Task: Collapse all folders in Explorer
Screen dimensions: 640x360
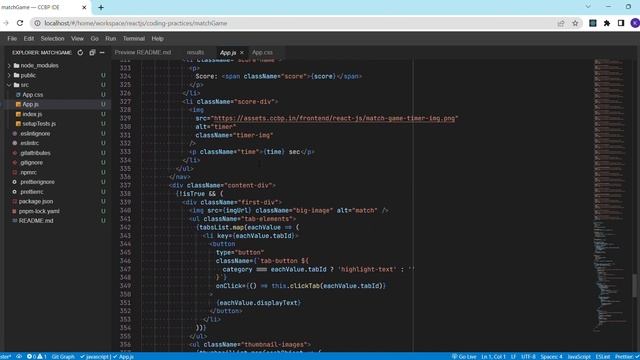Action: click(x=92, y=53)
